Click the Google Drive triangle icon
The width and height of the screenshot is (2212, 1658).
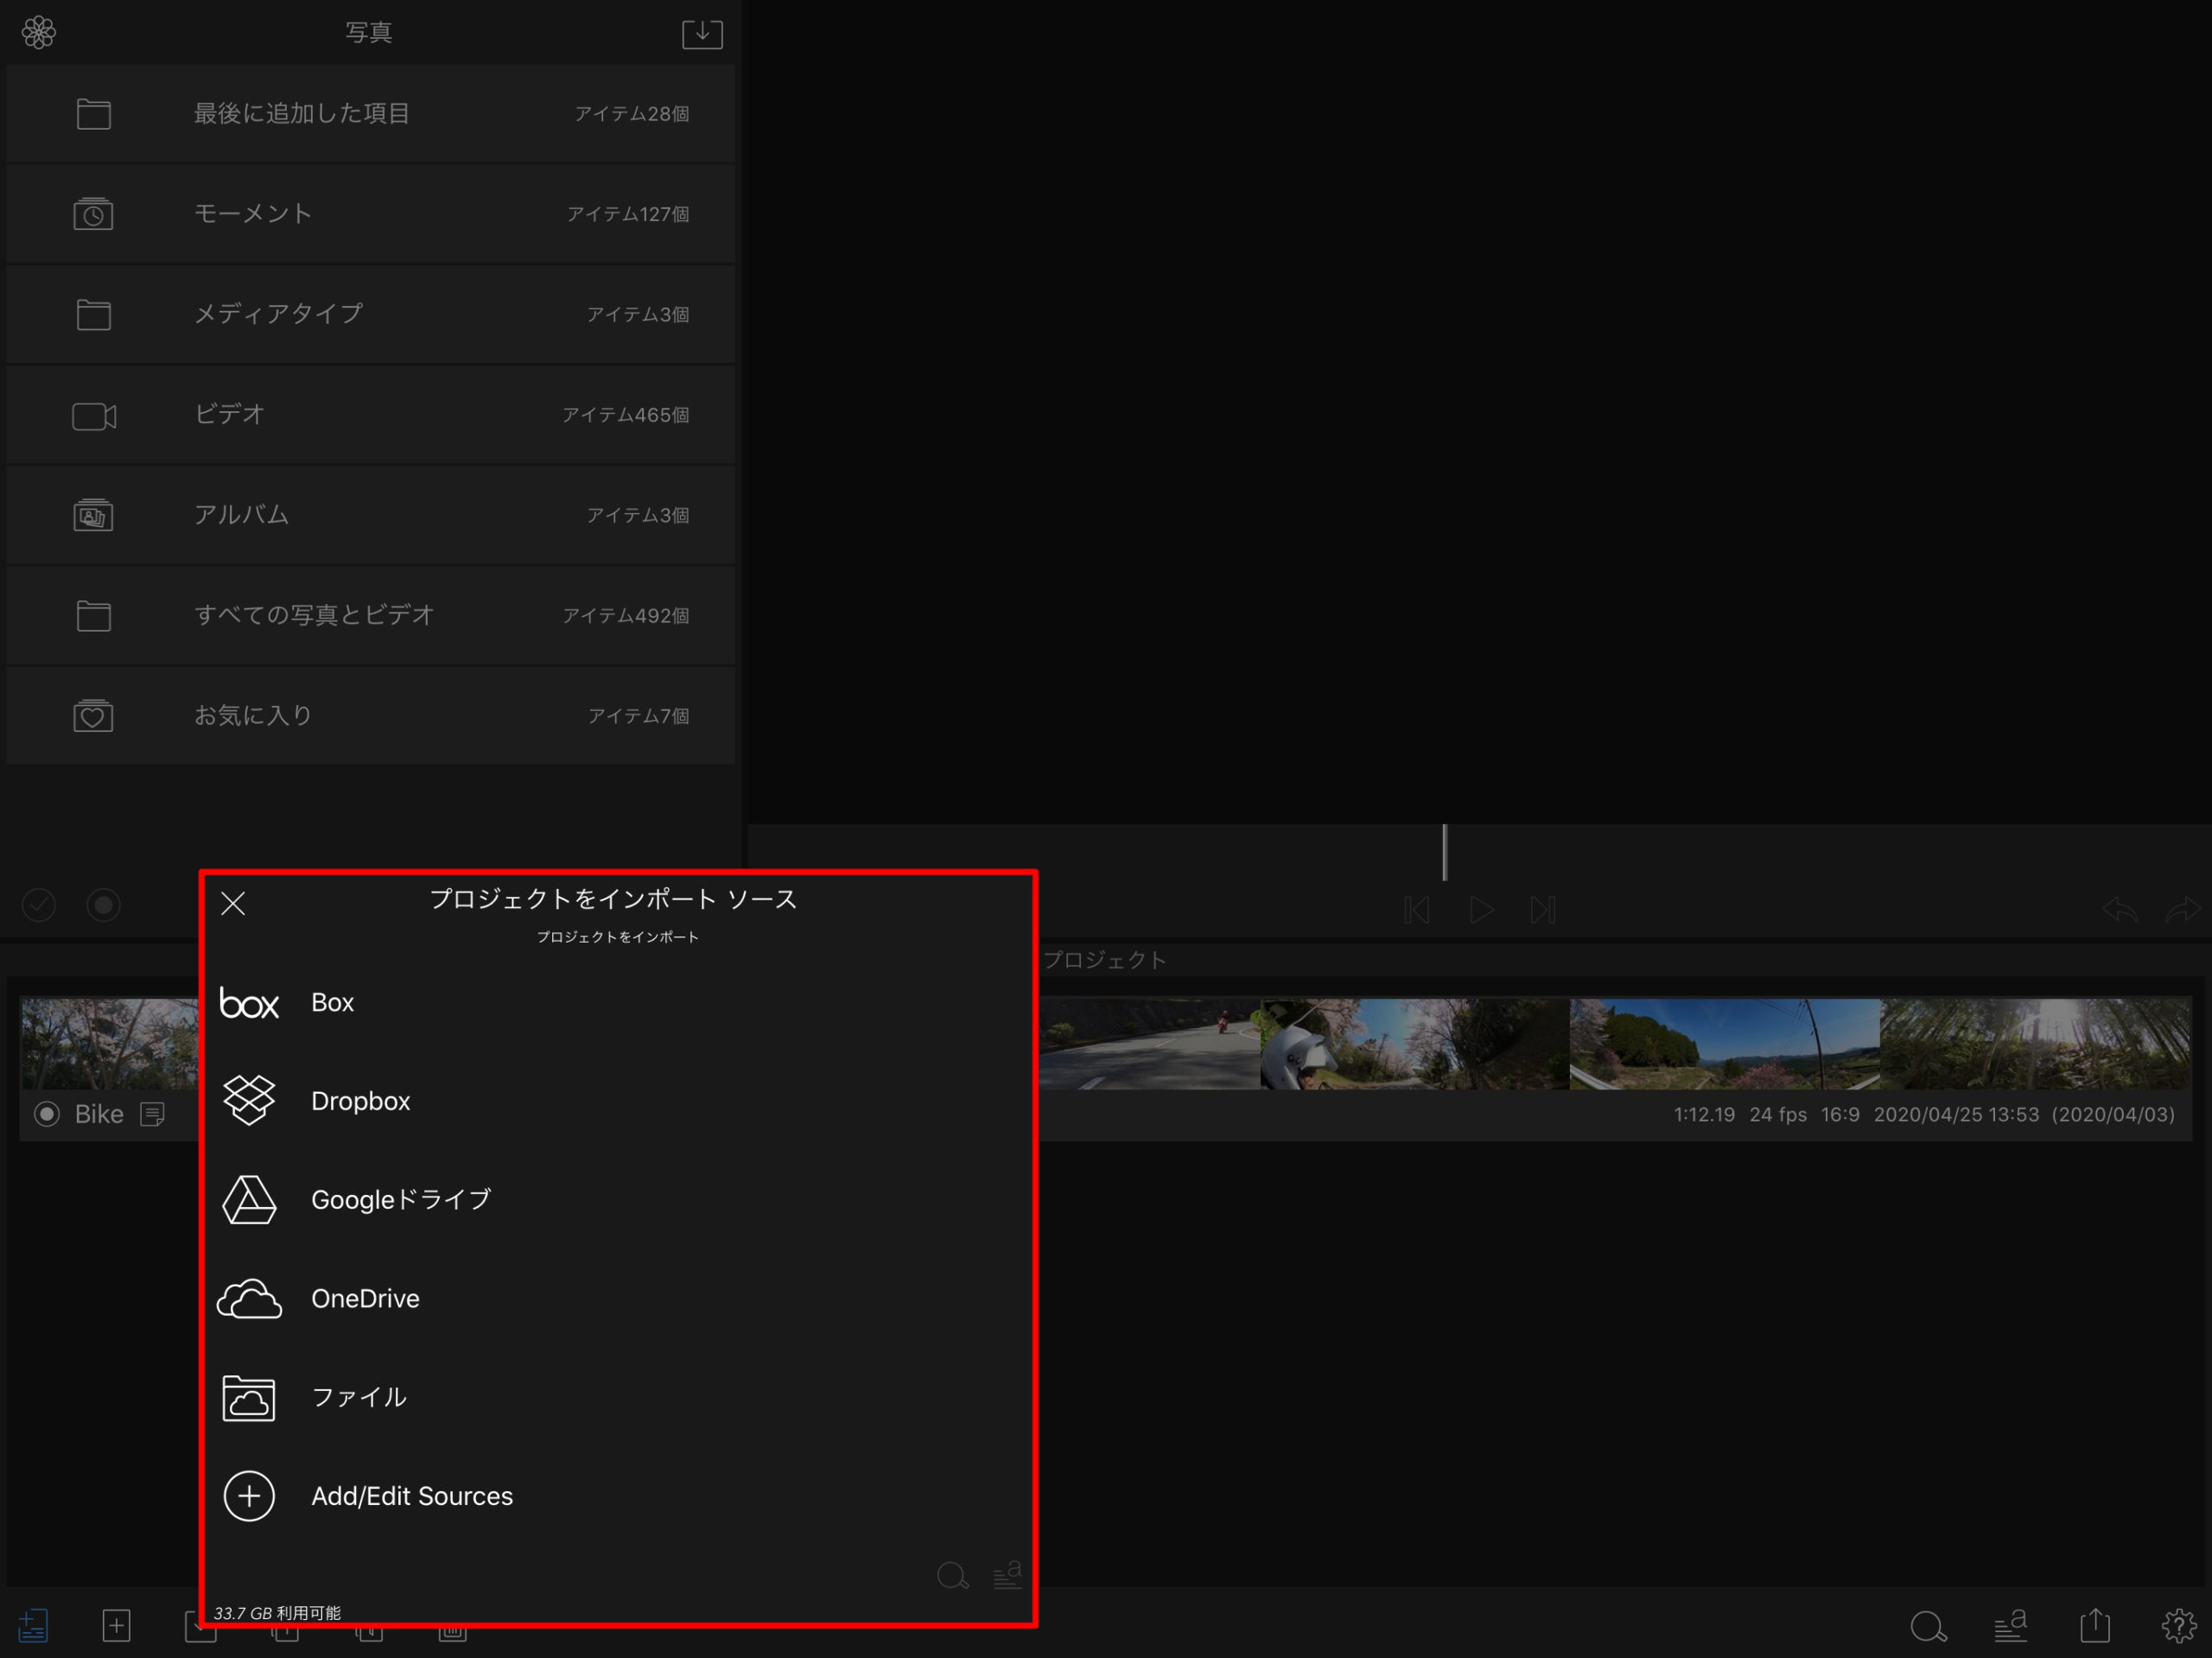point(249,1199)
